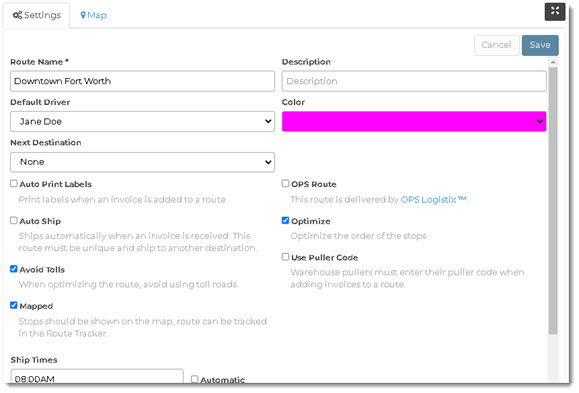579x393 pixels.
Task: Click the scrollbar up arrow
Action: click(553, 62)
